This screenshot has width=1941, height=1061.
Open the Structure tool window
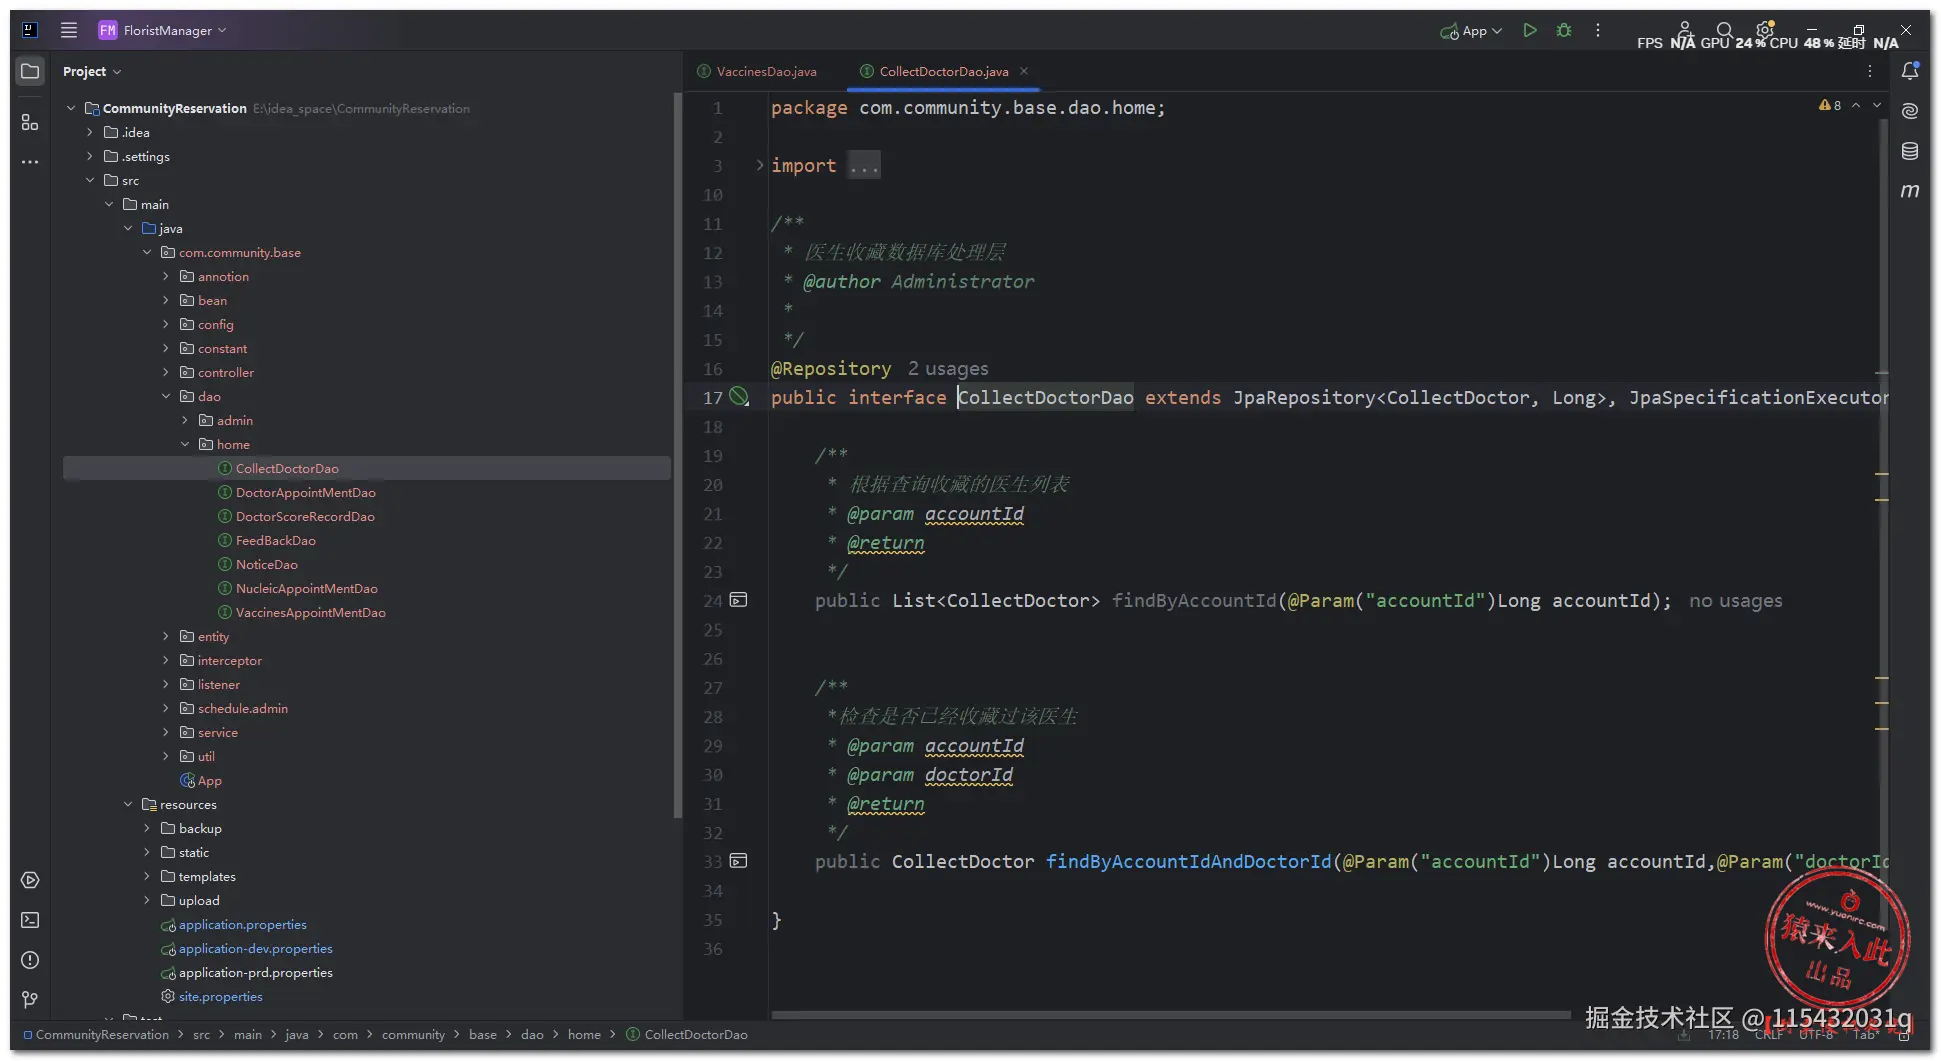[30, 122]
